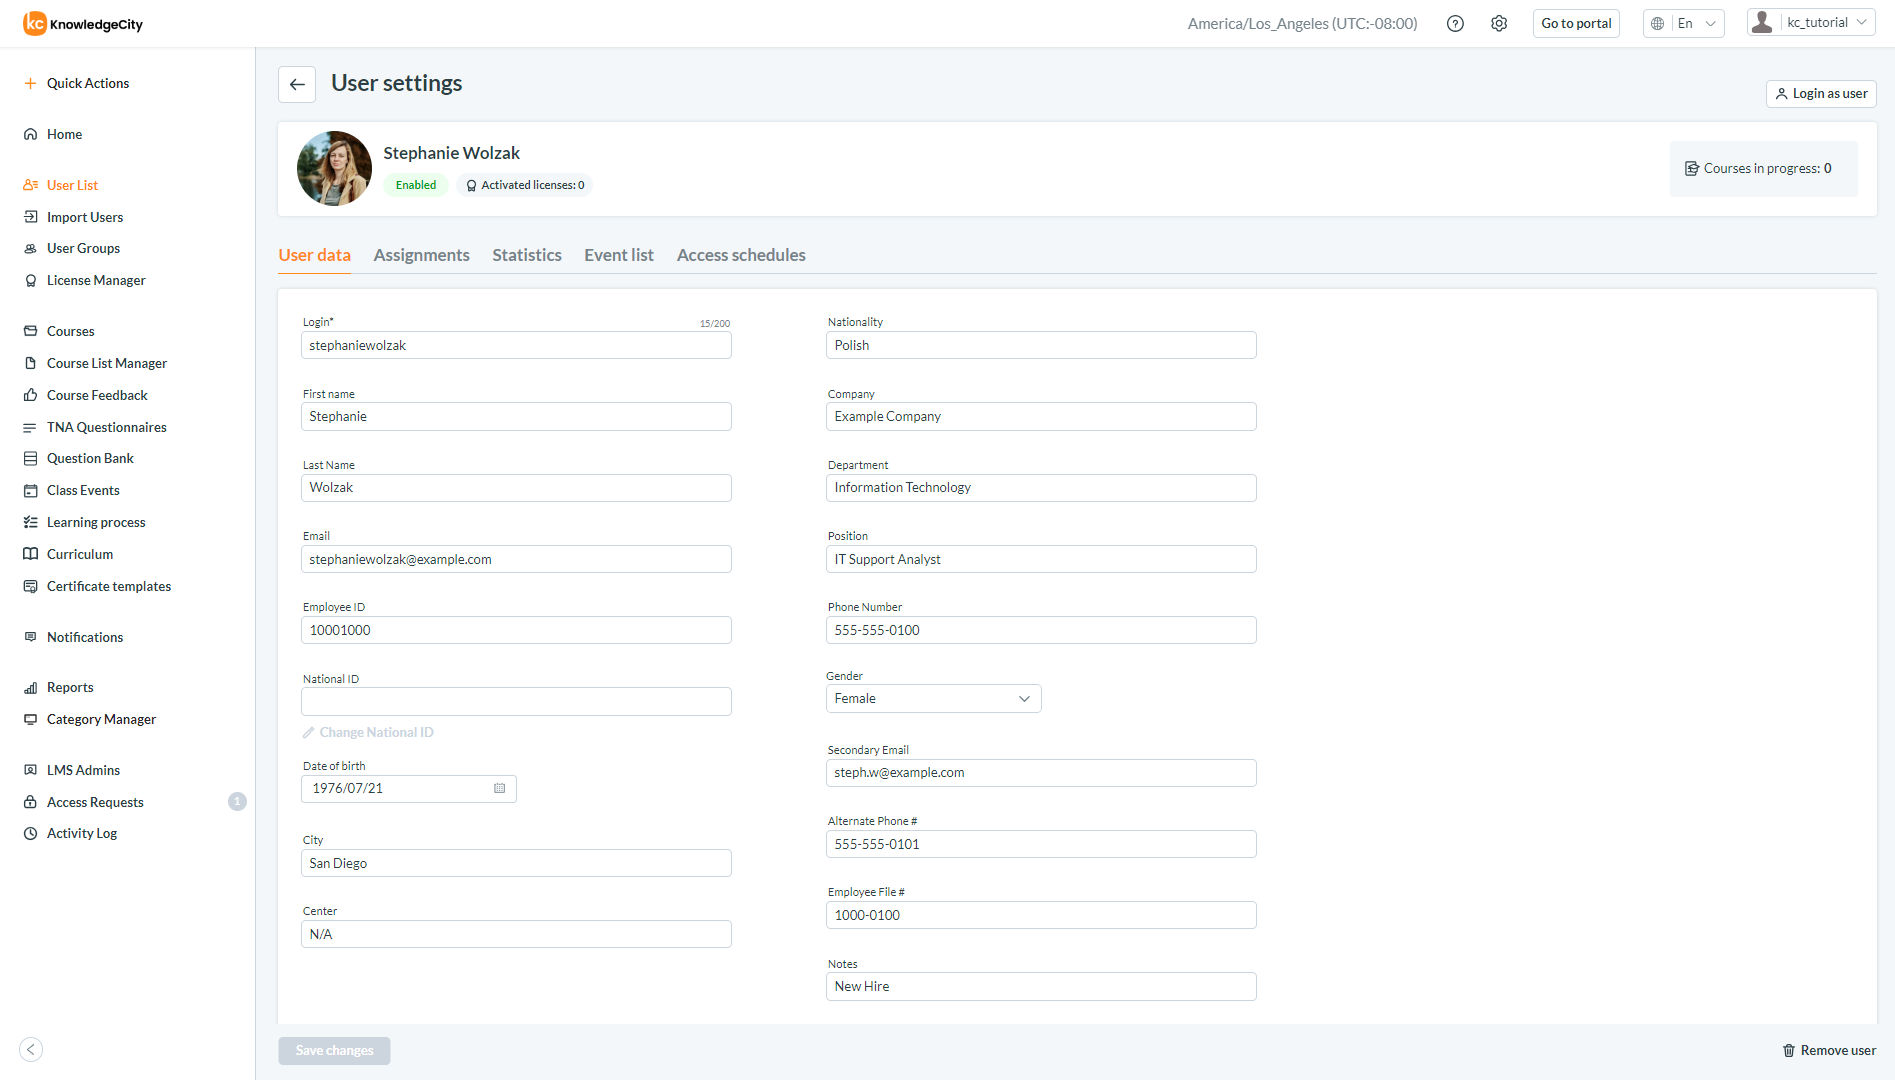Click the back arrow beside User settings
1895x1080 pixels.
[x=297, y=84]
